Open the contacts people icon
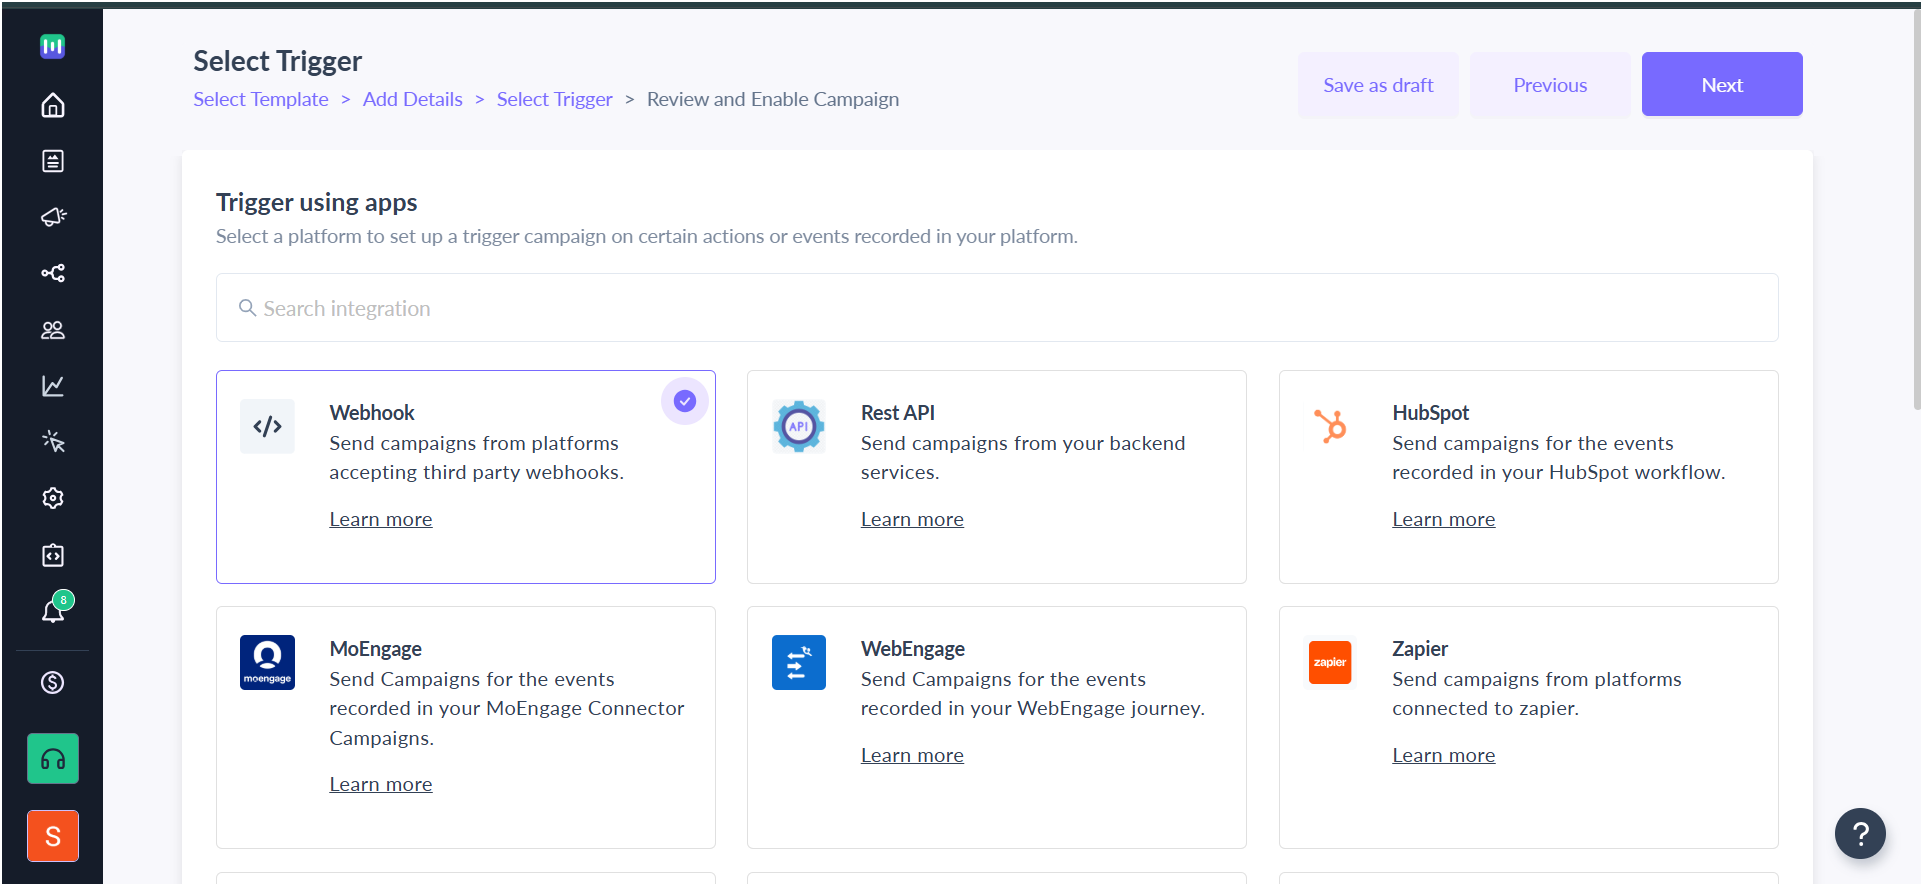1923x886 pixels. click(x=53, y=330)
